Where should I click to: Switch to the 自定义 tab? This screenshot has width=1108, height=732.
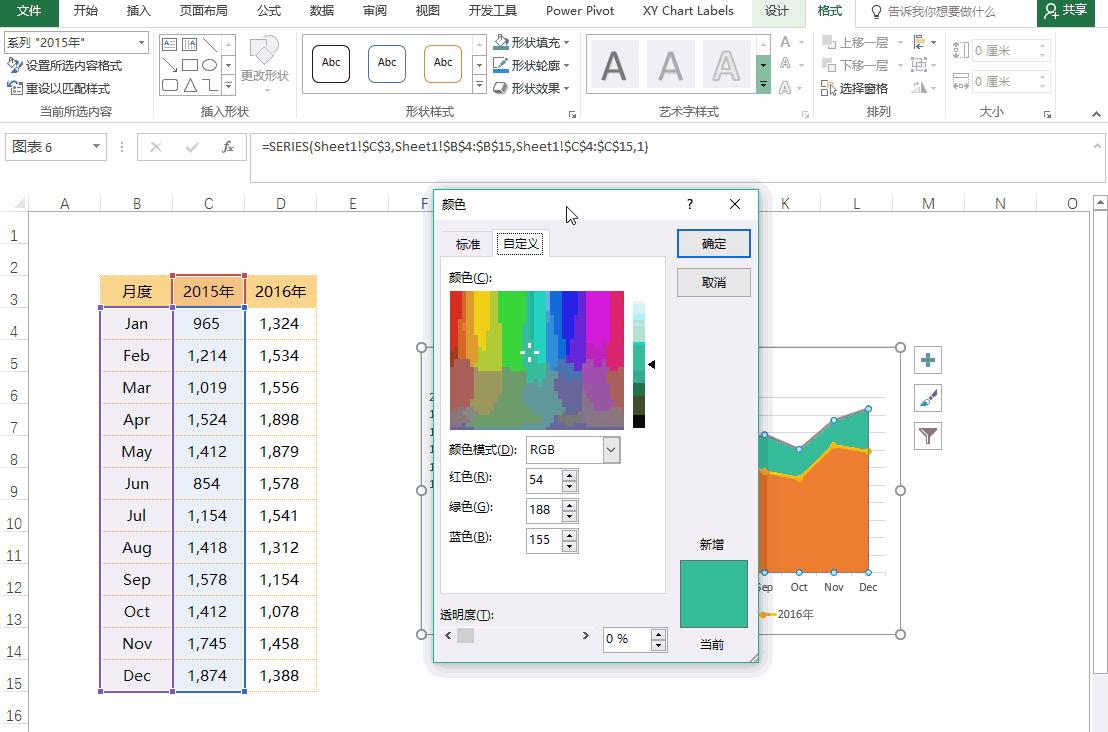point(521,244)
